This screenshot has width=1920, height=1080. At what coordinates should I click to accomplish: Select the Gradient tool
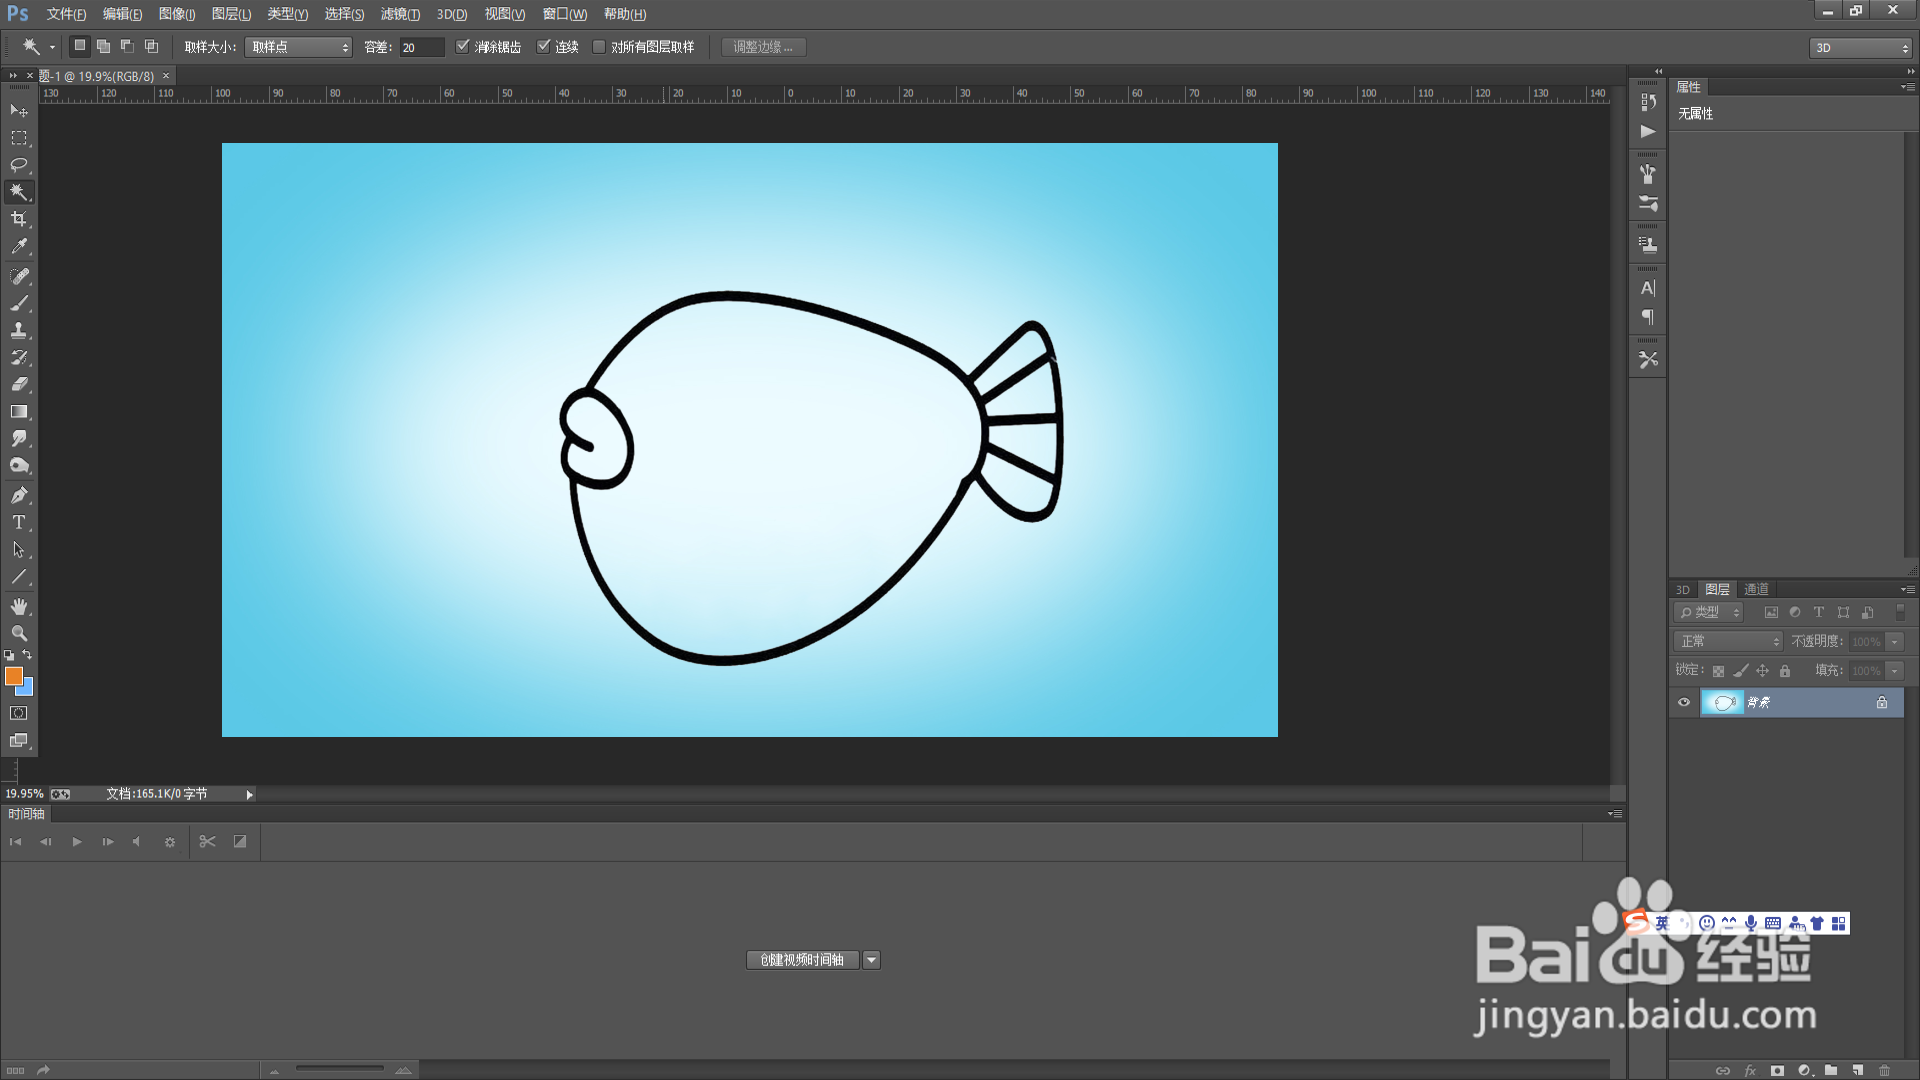pos(19,411)
